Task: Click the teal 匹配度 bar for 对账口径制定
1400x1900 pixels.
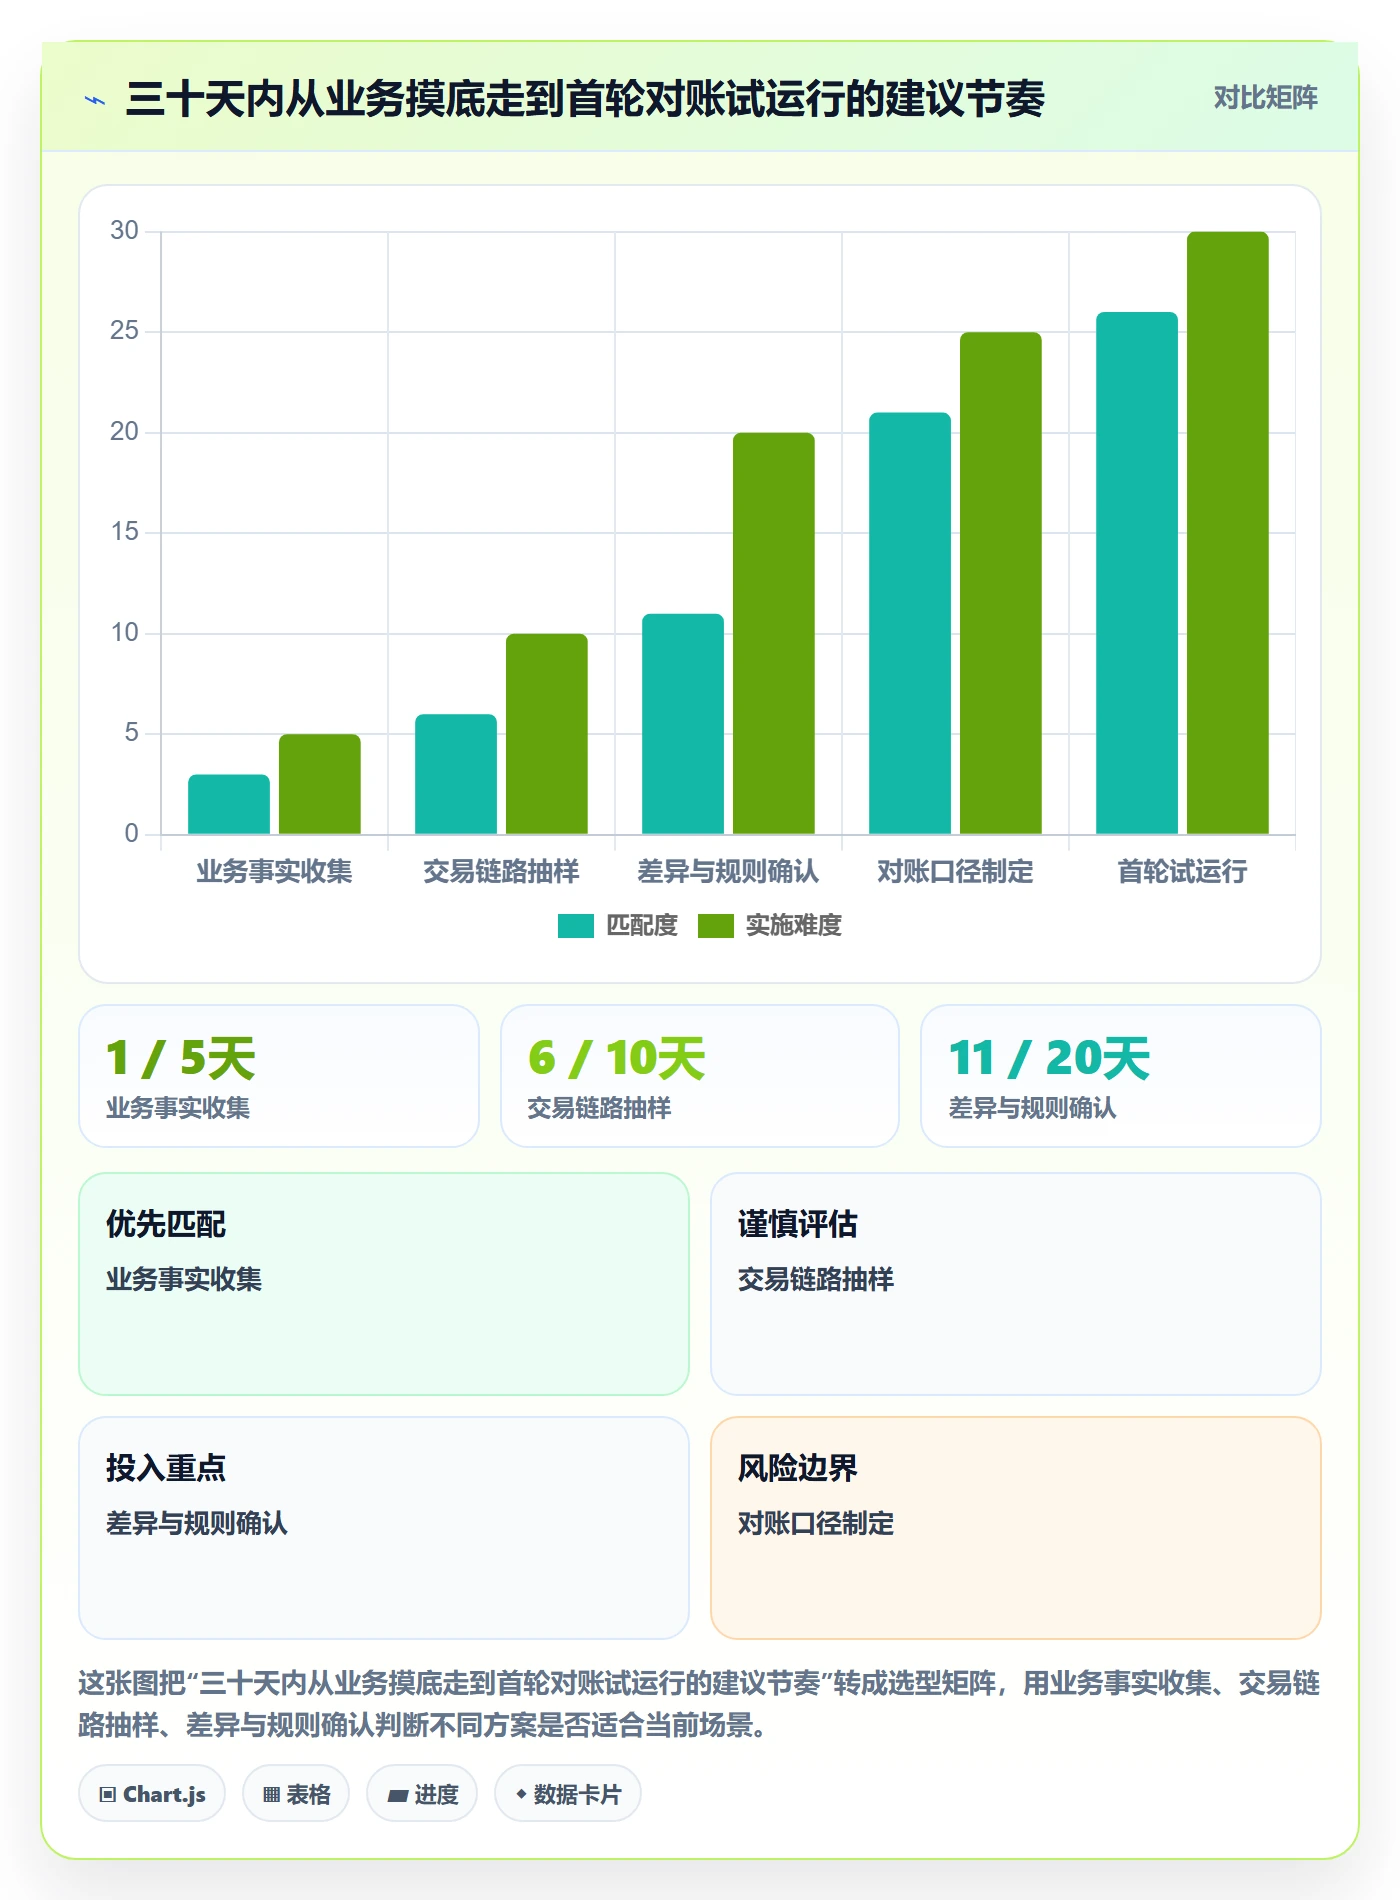Action: click(910, 623)
